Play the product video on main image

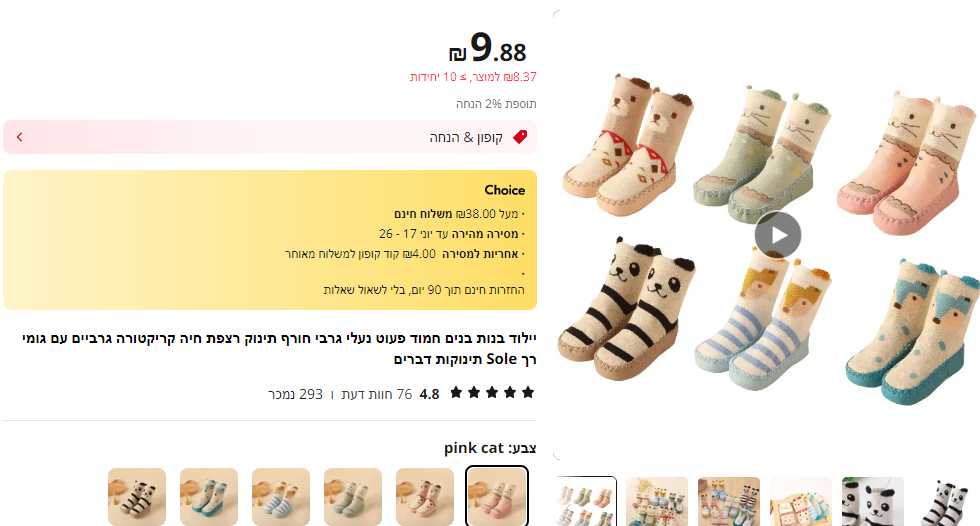tap(778, 235)
